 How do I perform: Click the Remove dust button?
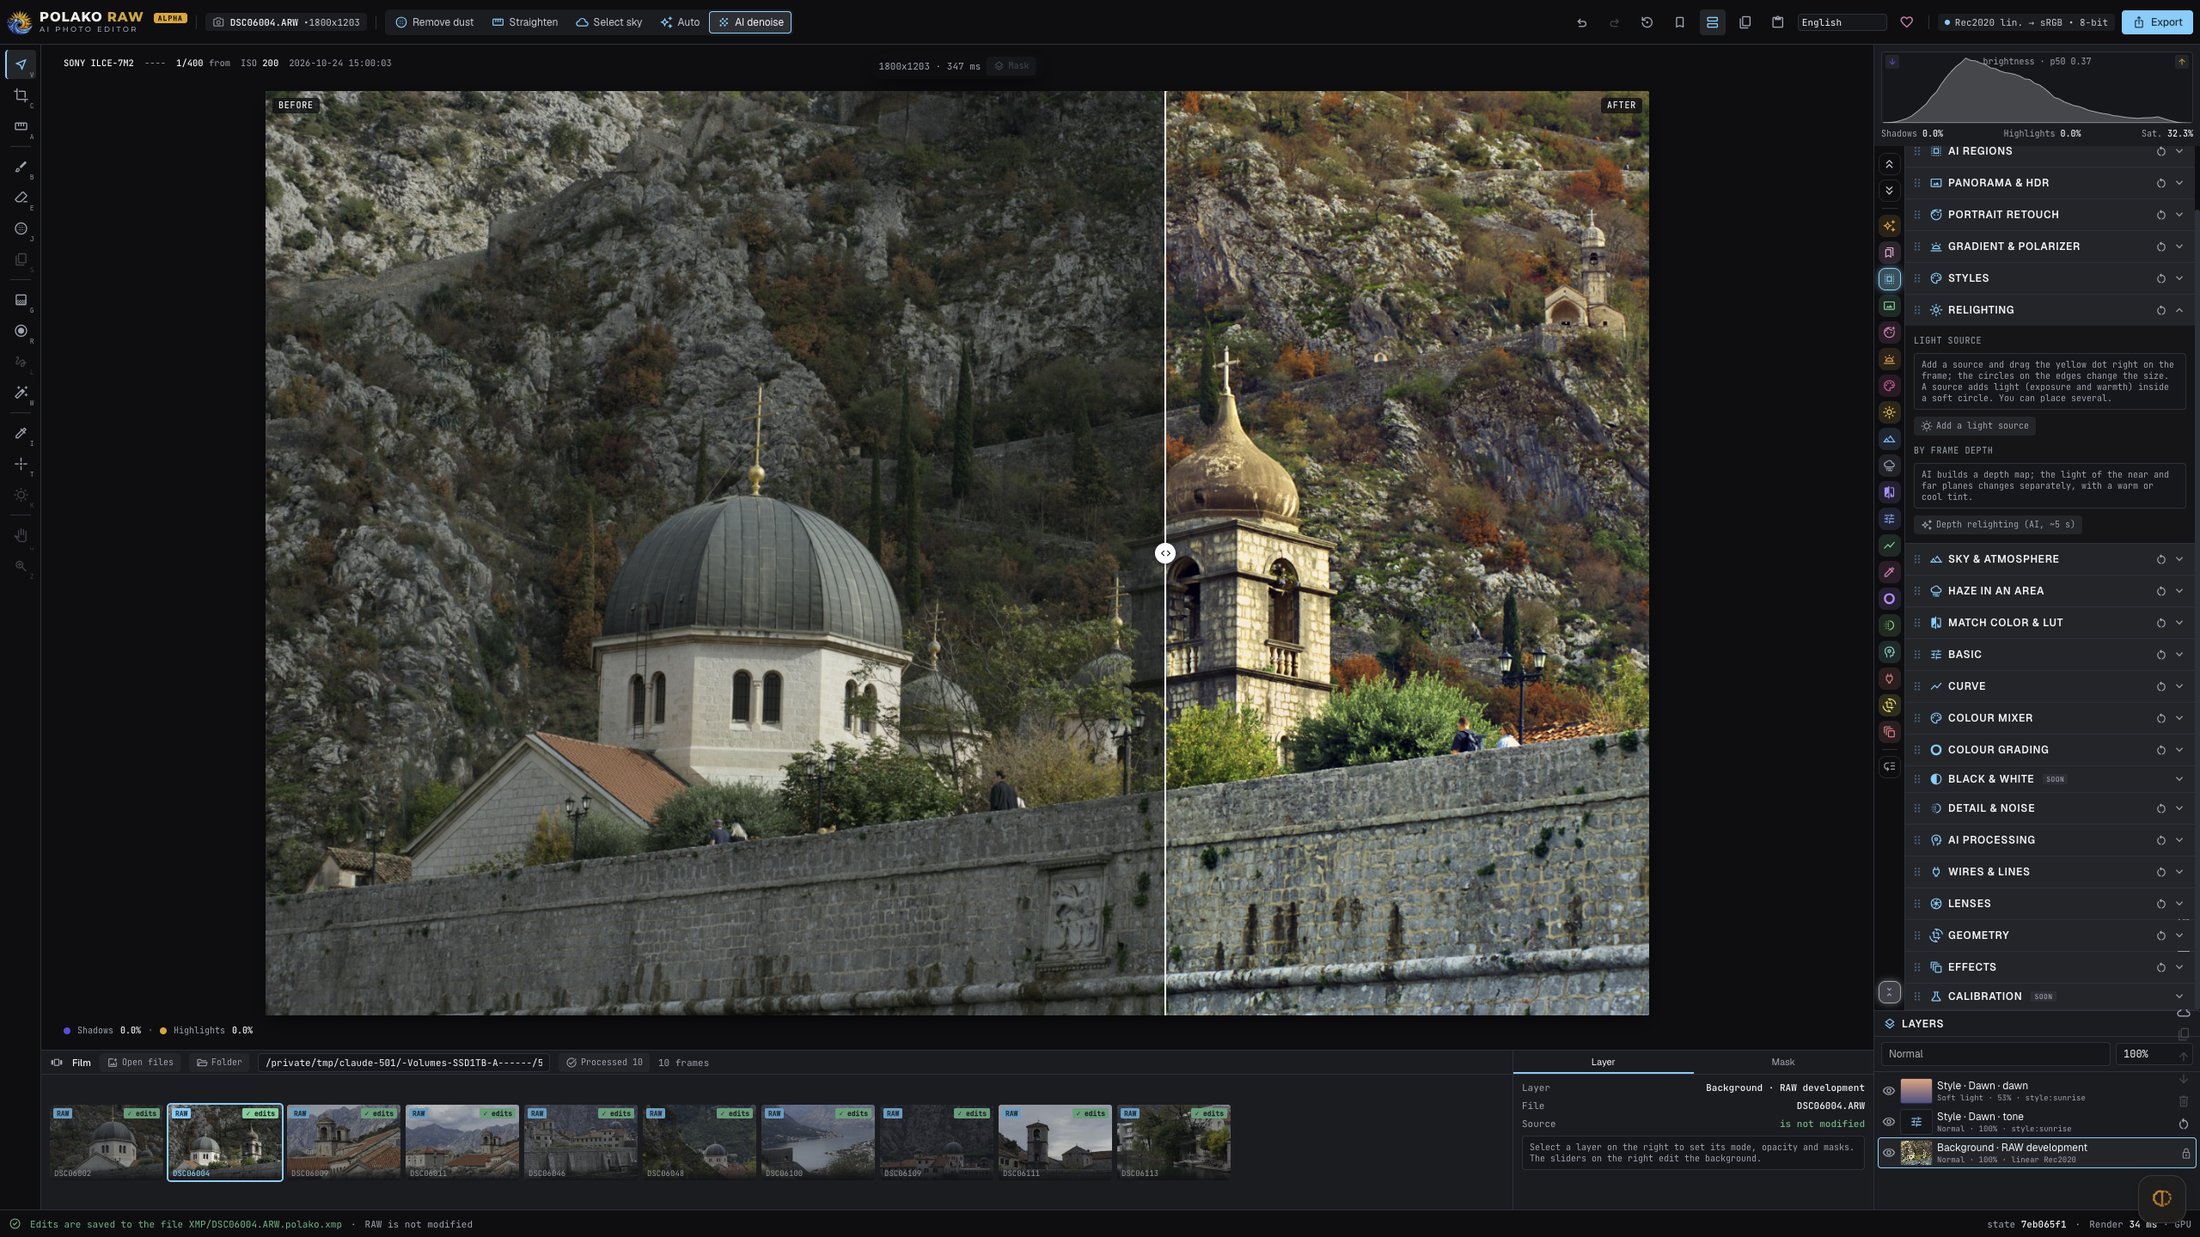[434, 22]
